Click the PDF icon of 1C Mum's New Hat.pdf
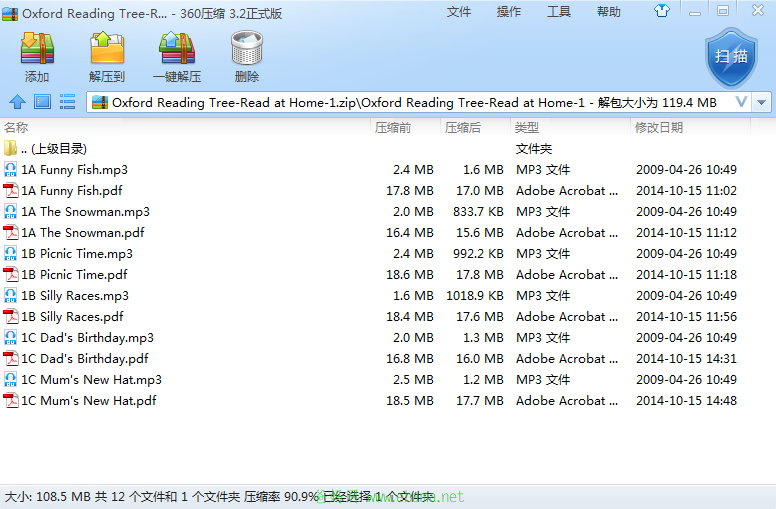 [10, 401]
